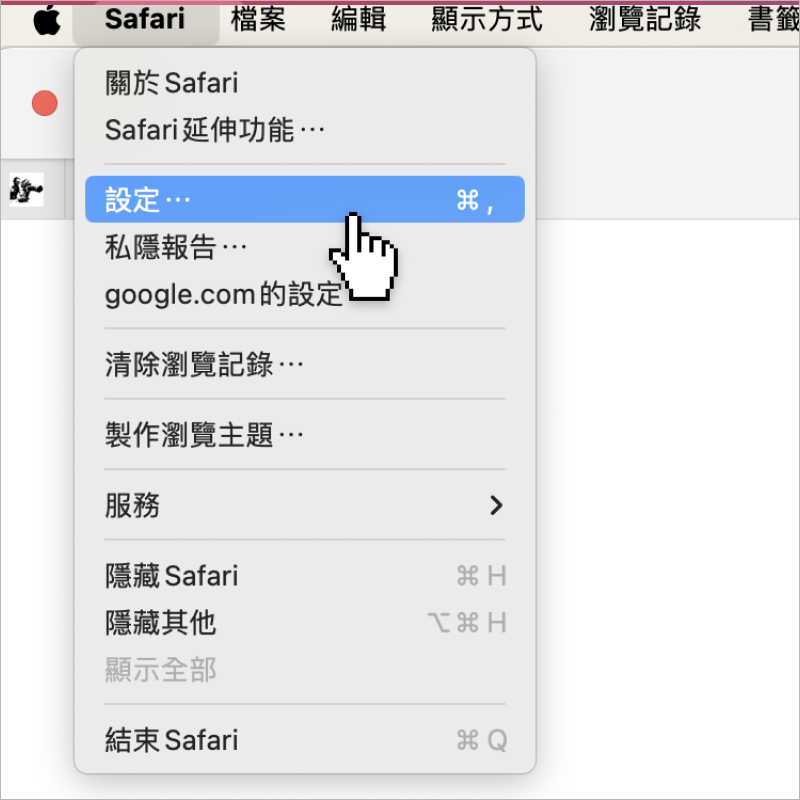Image resolution: width=800 pixels, height=800 pixels.
Task: Open the 顯示方式 menu
Action: (x=487, y=20)
